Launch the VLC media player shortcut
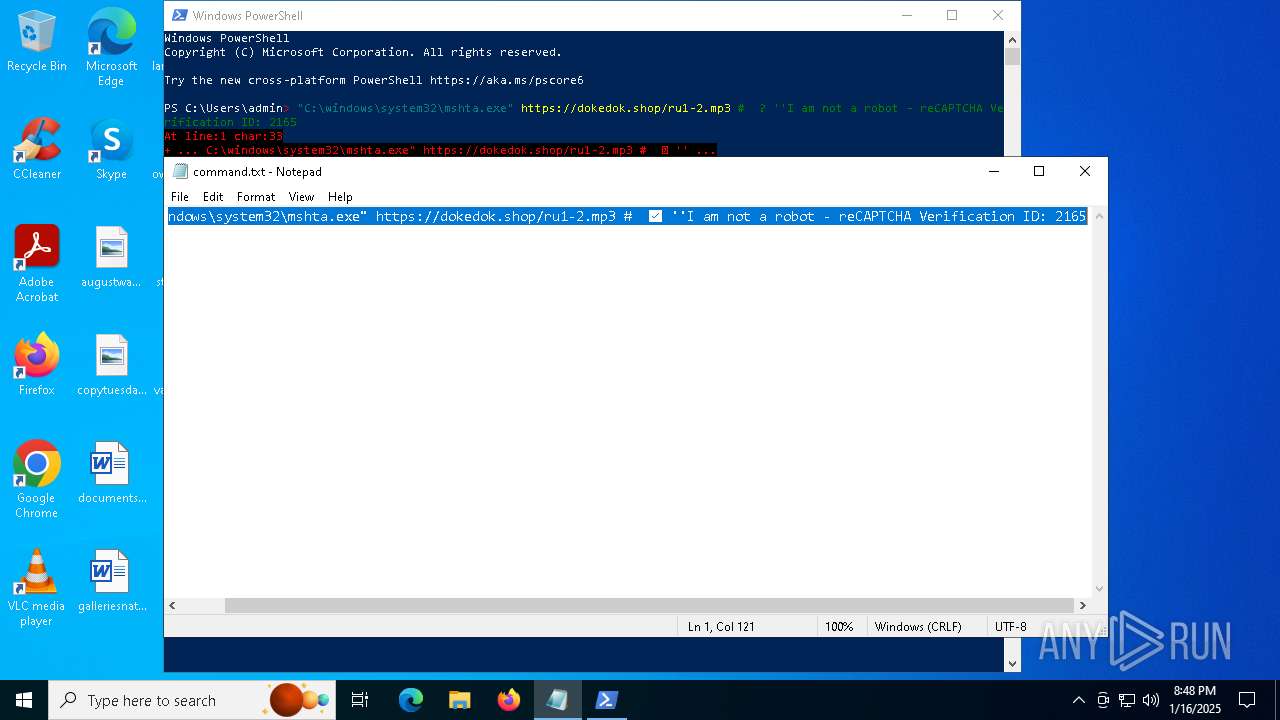Screen dimensions: 1280x720 click(x=37, y=588)
